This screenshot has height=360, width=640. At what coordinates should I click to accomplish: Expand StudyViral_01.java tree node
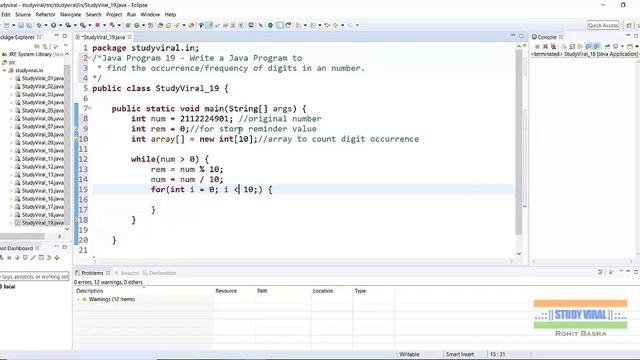pos(11,78)
